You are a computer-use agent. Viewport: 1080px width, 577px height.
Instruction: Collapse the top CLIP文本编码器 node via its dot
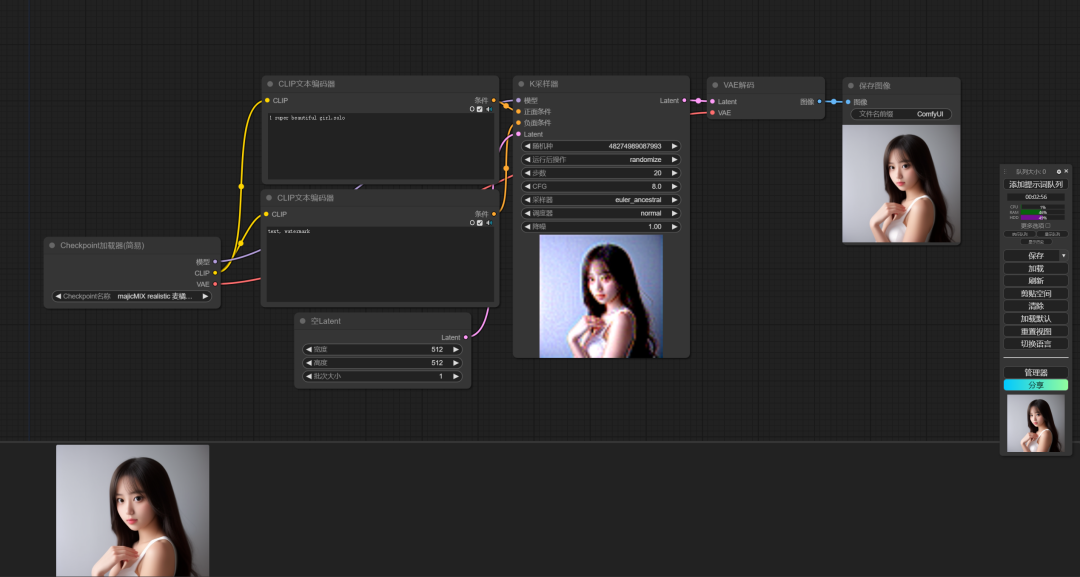[270, 84]
